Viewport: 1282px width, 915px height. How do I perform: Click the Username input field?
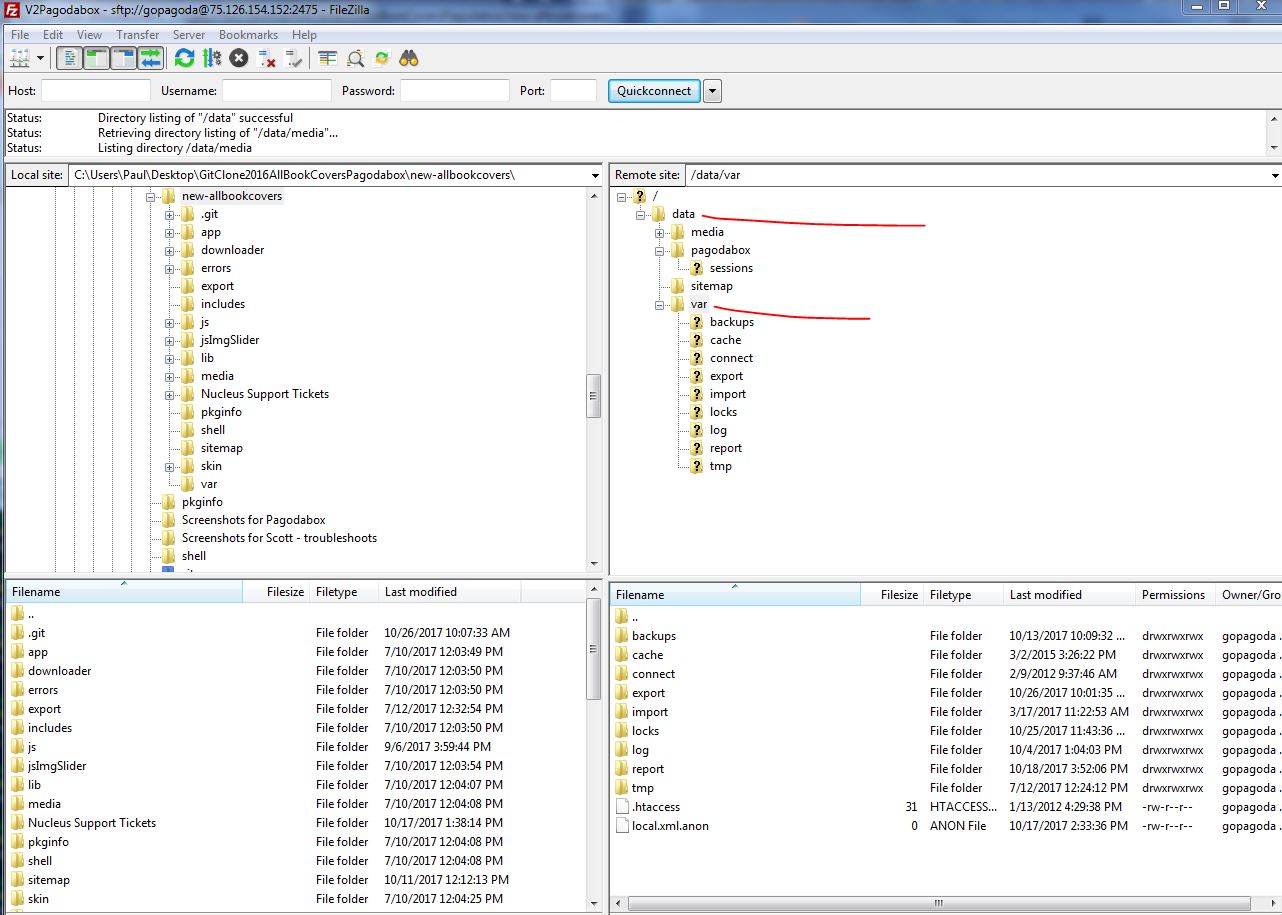coord(276,91)
